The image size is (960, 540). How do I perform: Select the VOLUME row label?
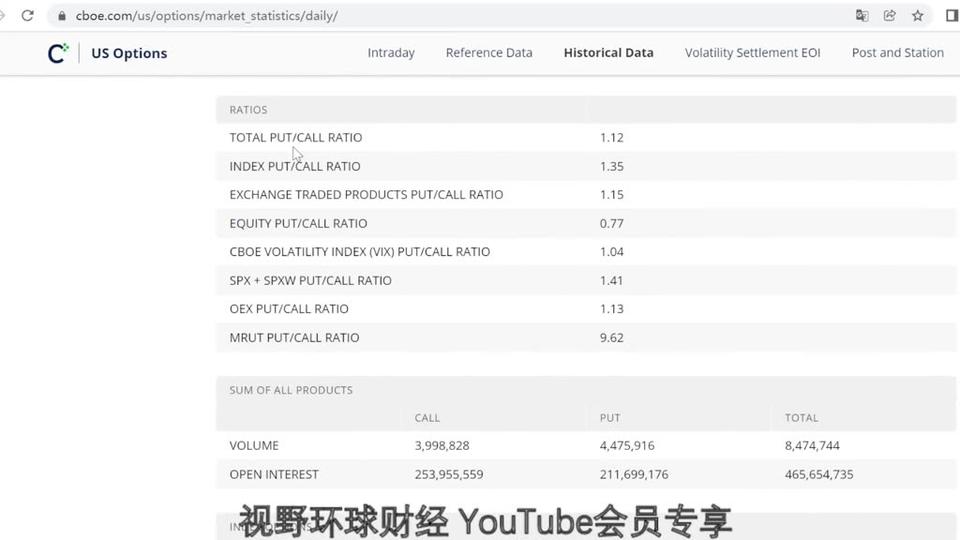coord(254,445)
